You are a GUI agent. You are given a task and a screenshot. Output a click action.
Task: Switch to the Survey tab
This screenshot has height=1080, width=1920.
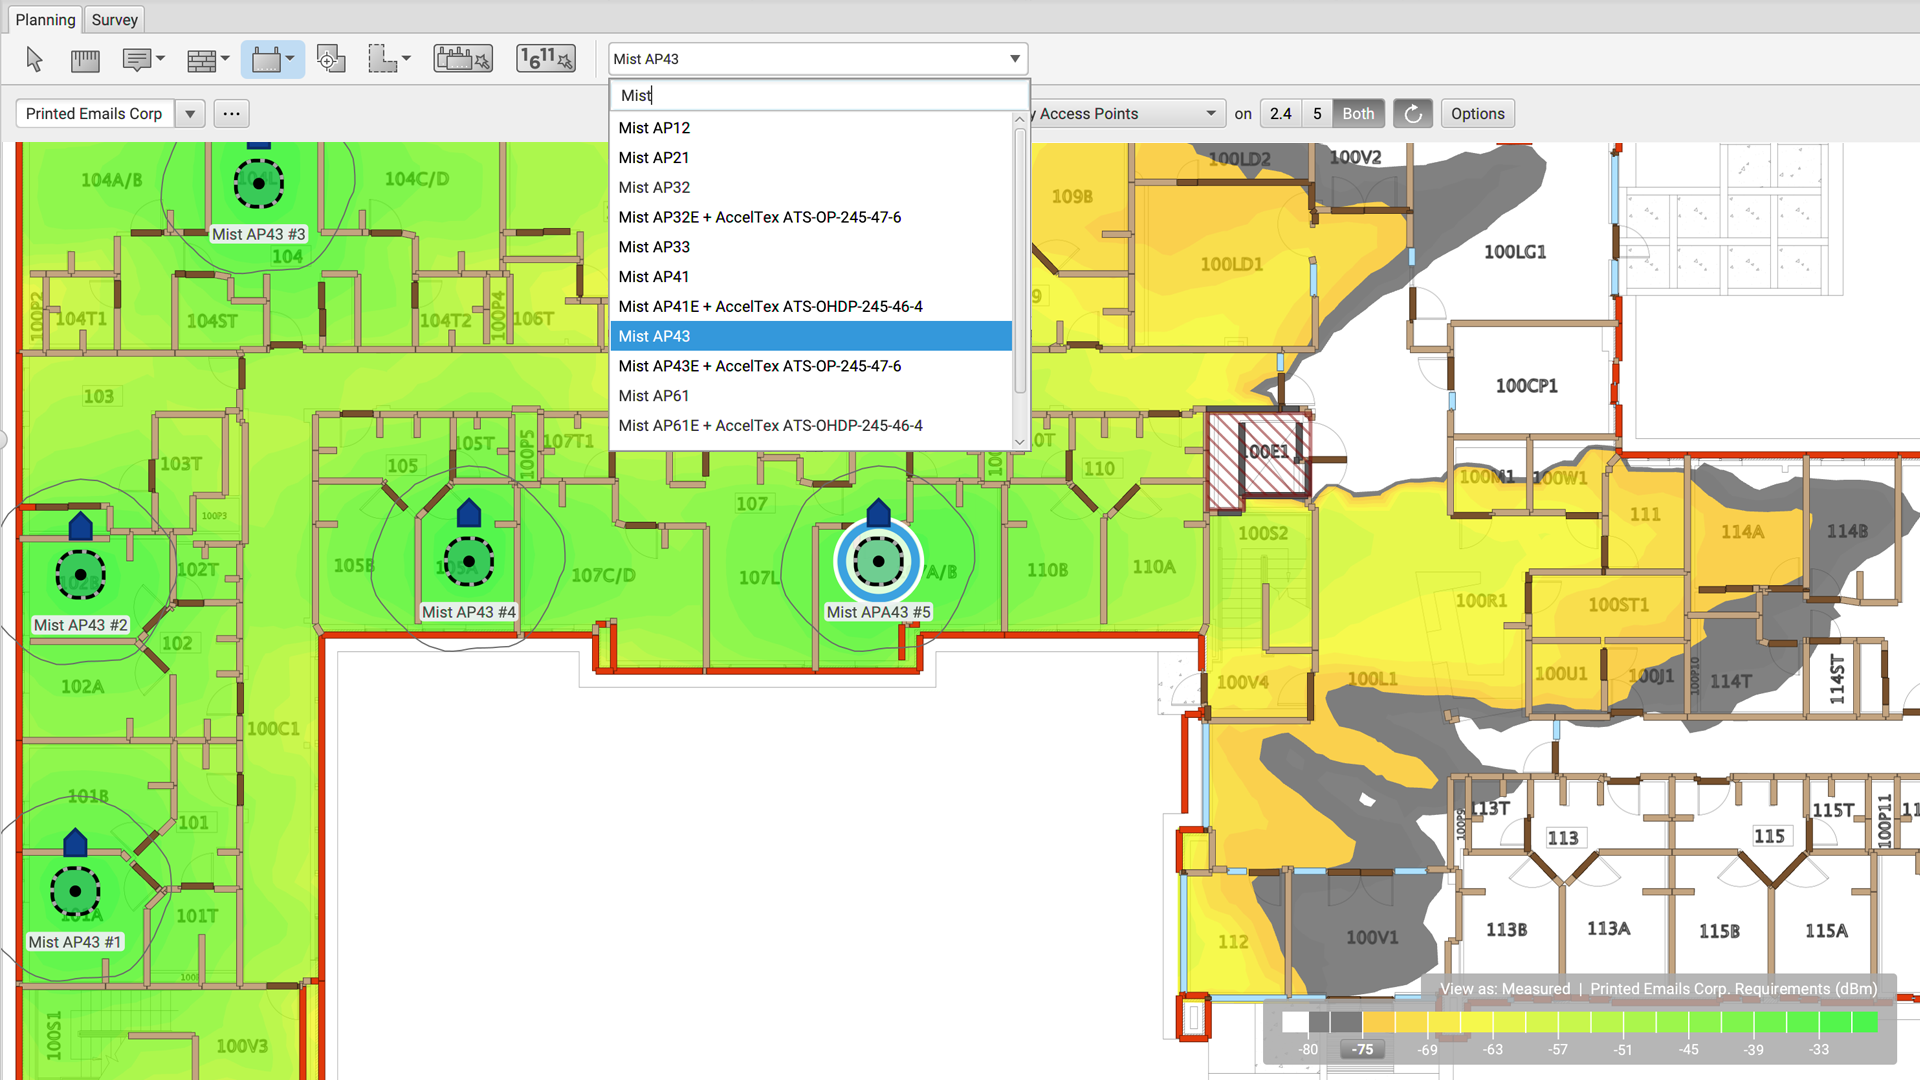(114, 20)
